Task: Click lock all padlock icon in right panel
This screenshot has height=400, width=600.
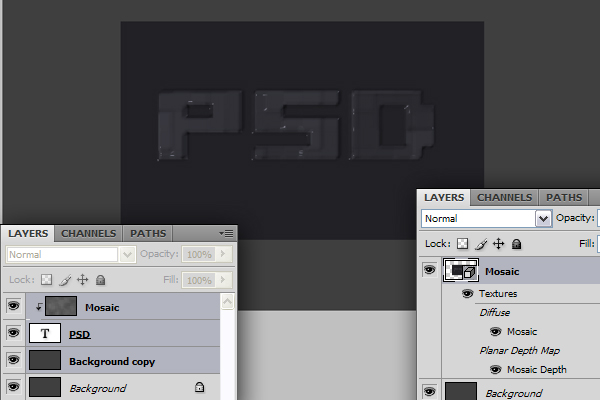Action: (517, 244)
